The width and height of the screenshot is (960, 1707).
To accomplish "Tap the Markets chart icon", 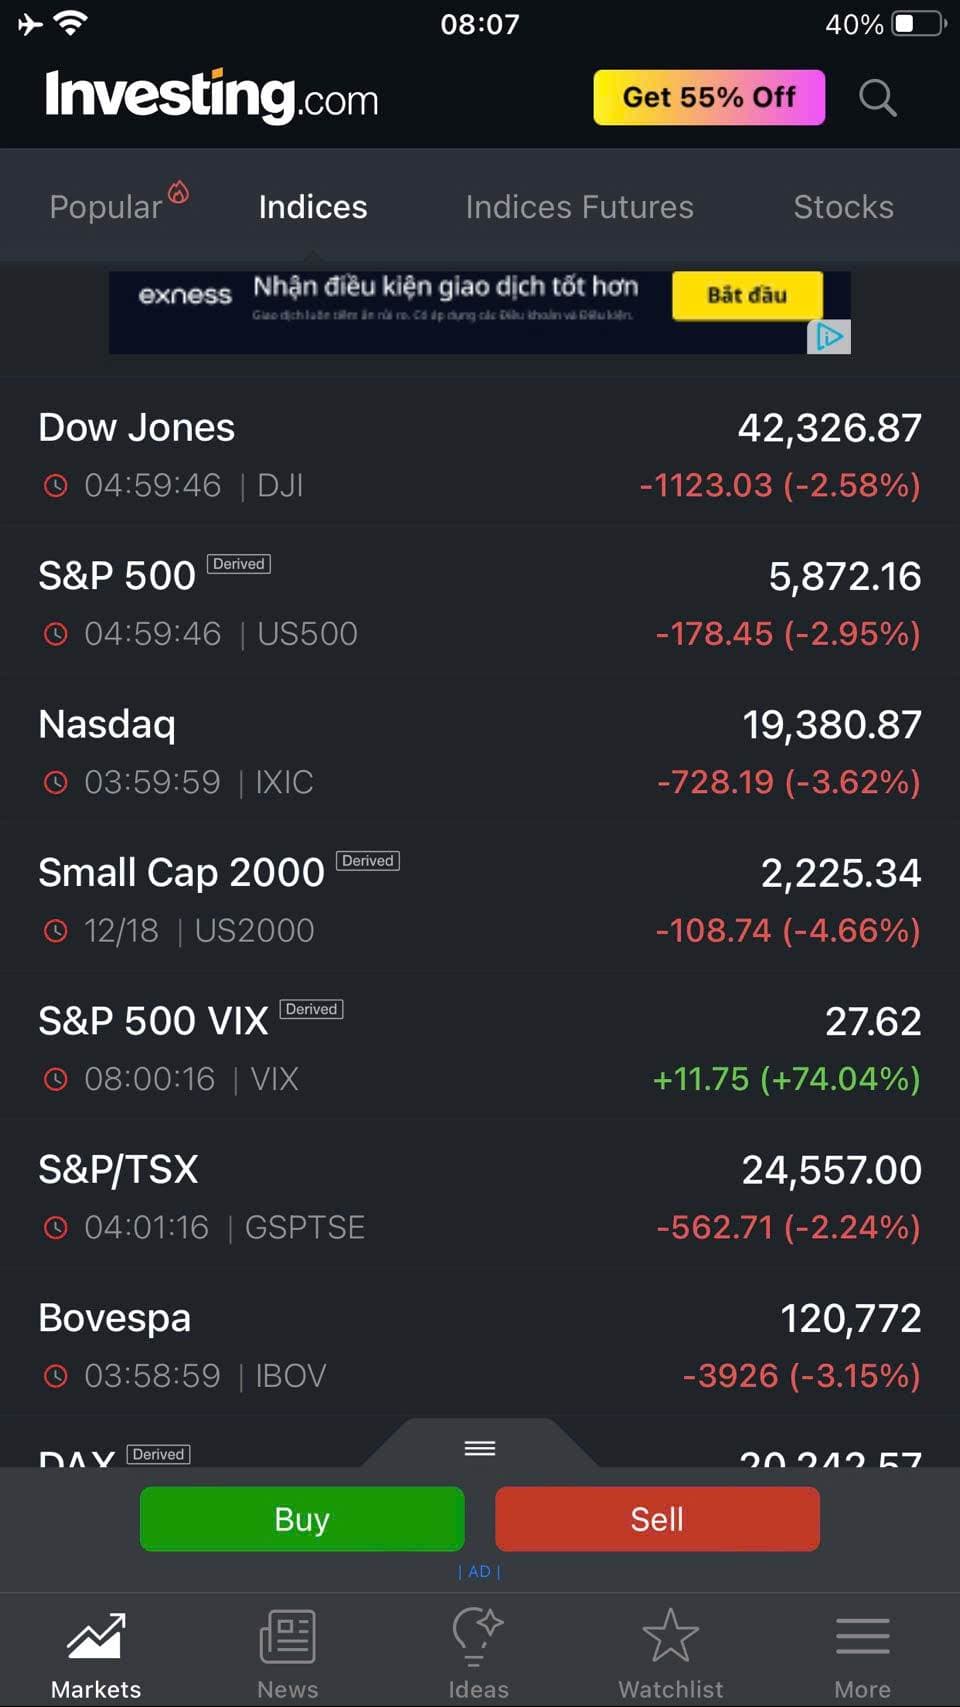I will [x=96, y=1636].
